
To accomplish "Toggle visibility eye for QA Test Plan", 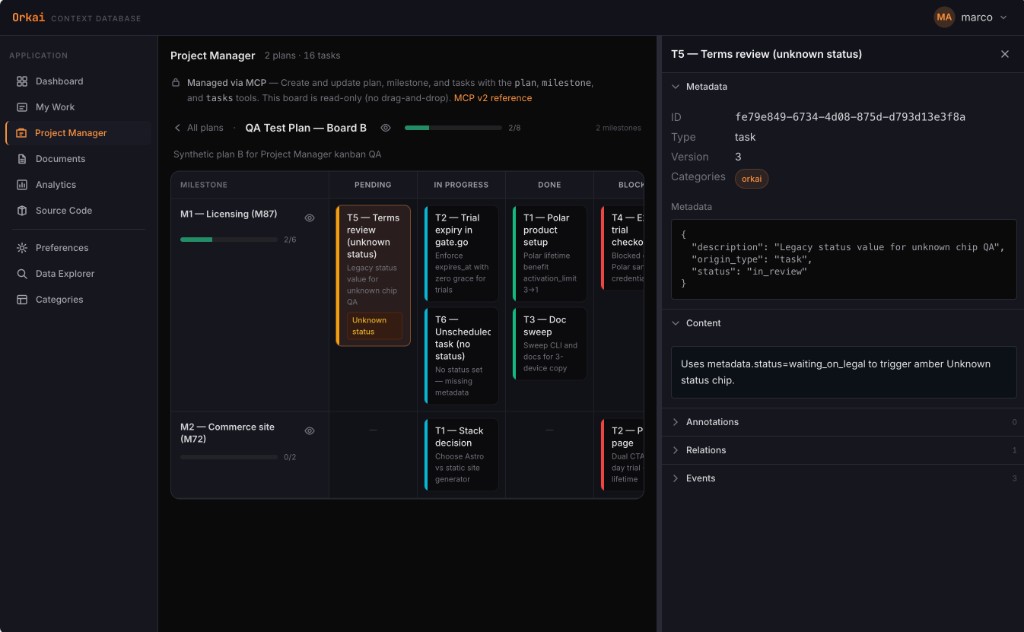I will click(386, 128).
